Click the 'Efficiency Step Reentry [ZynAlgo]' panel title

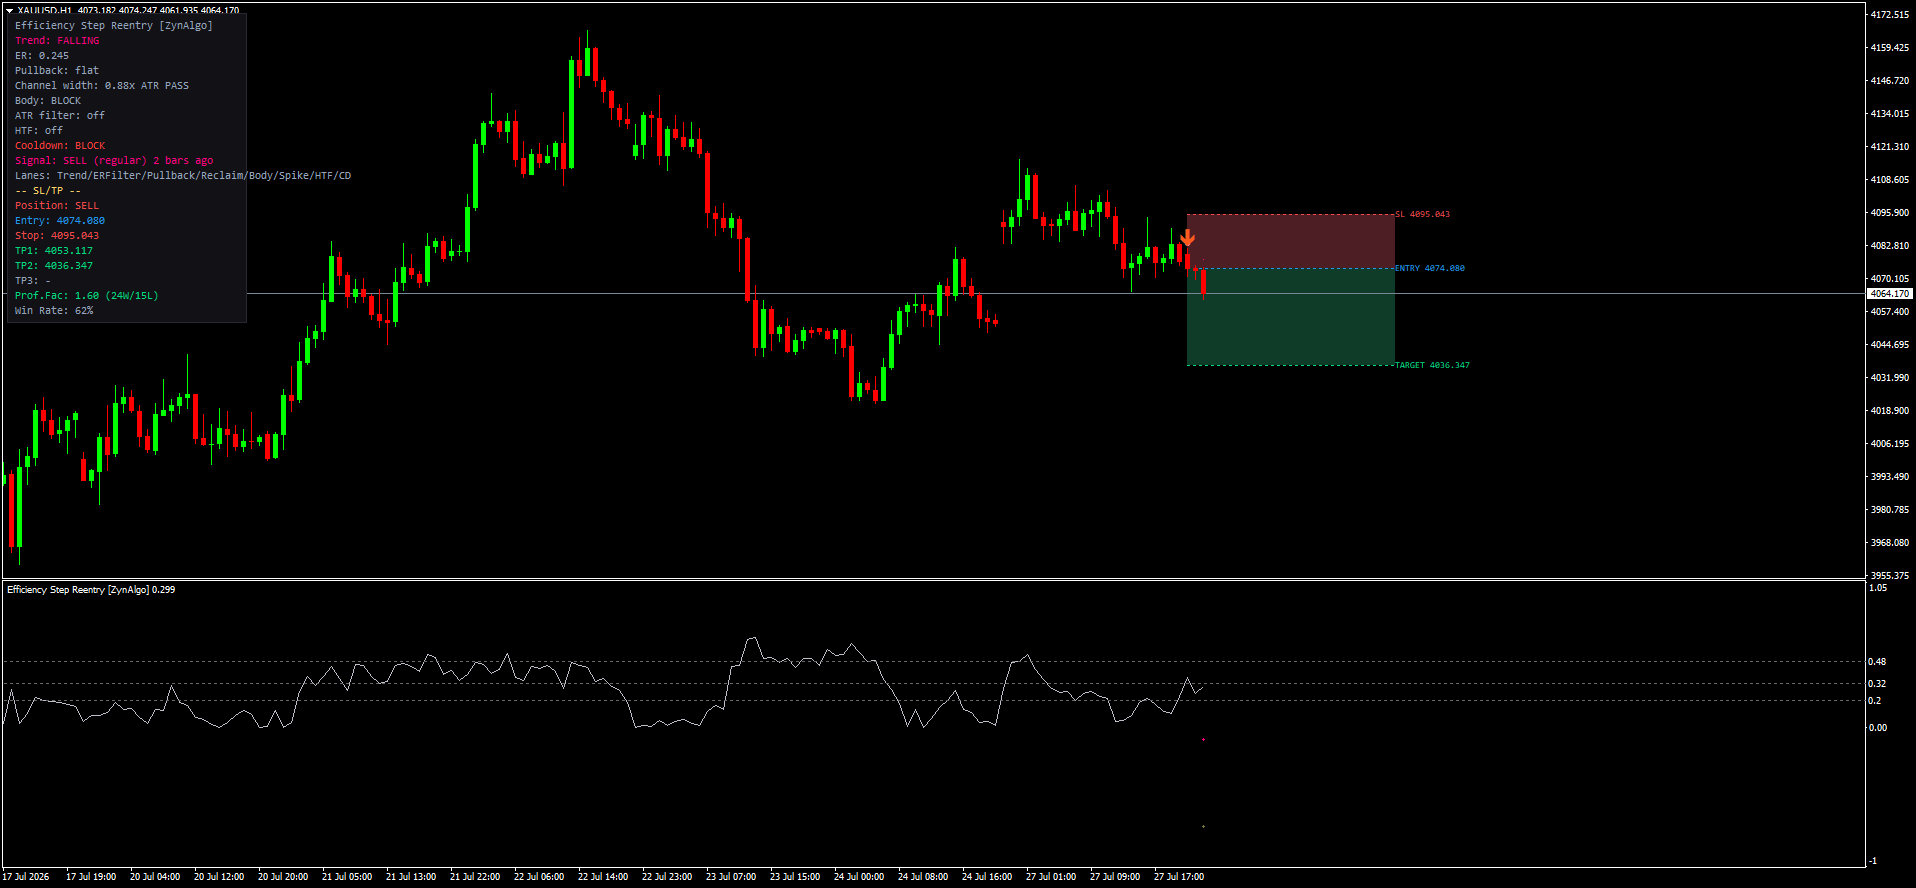(114, 26)
